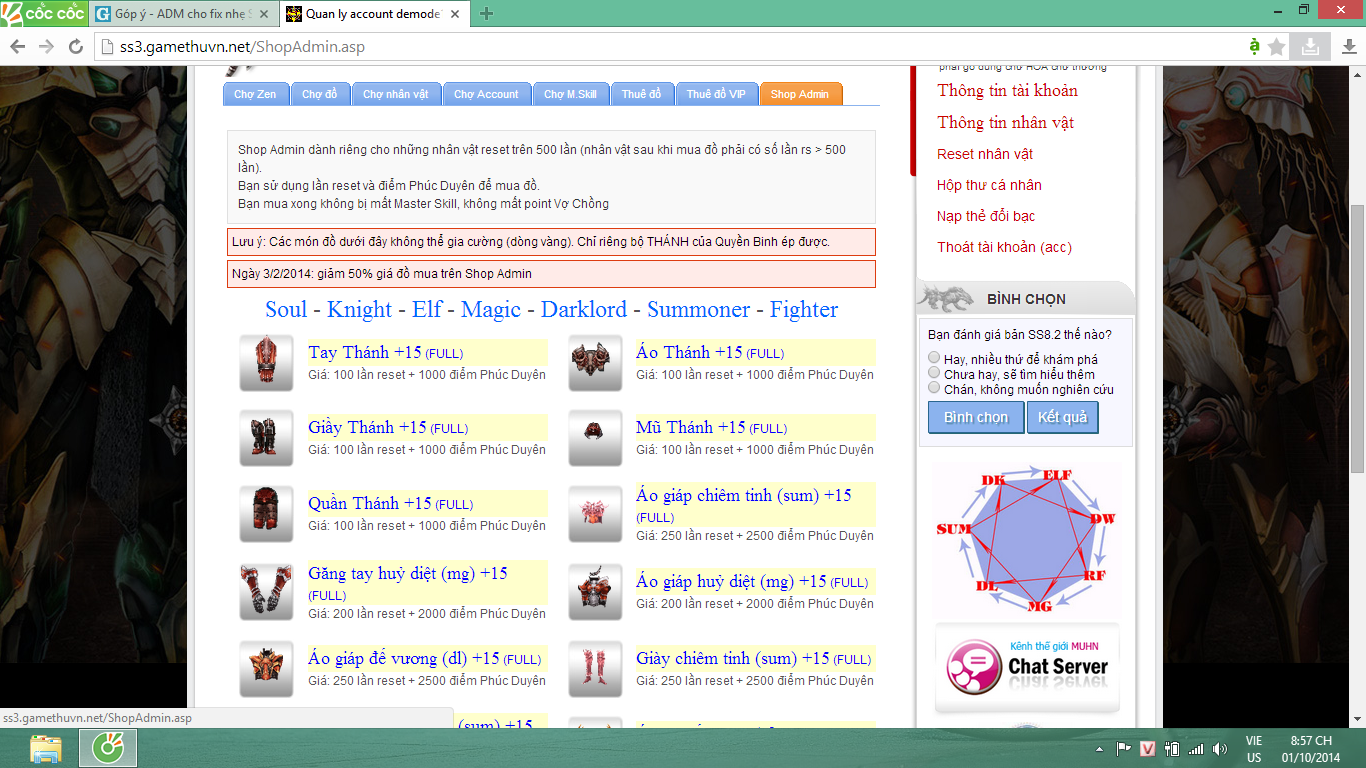1366x768 pixels.
Task: Open the Chợ Account tab
Action: coord(486,94)
